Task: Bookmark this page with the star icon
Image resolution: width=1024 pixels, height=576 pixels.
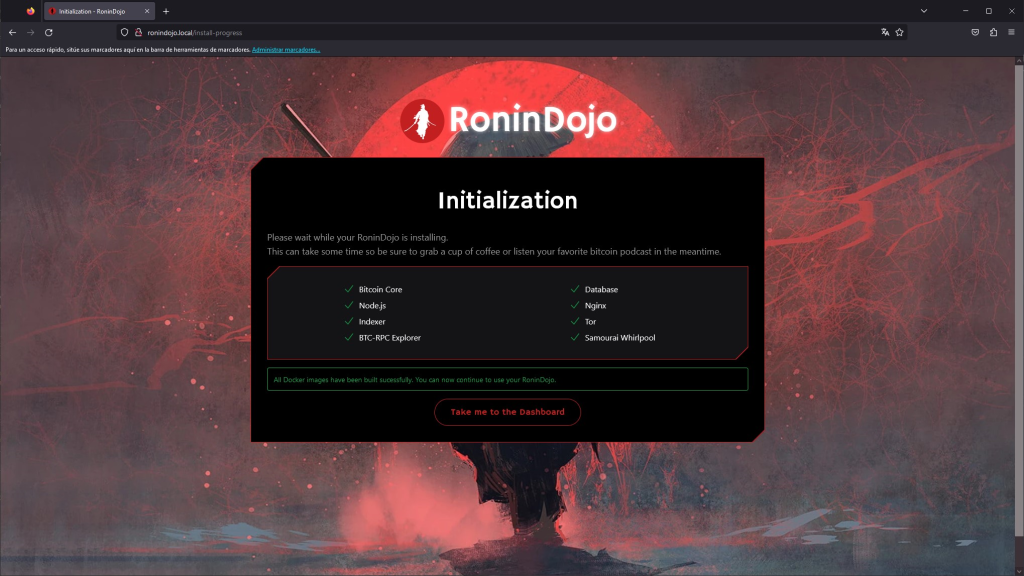Action: pos(899,32)
